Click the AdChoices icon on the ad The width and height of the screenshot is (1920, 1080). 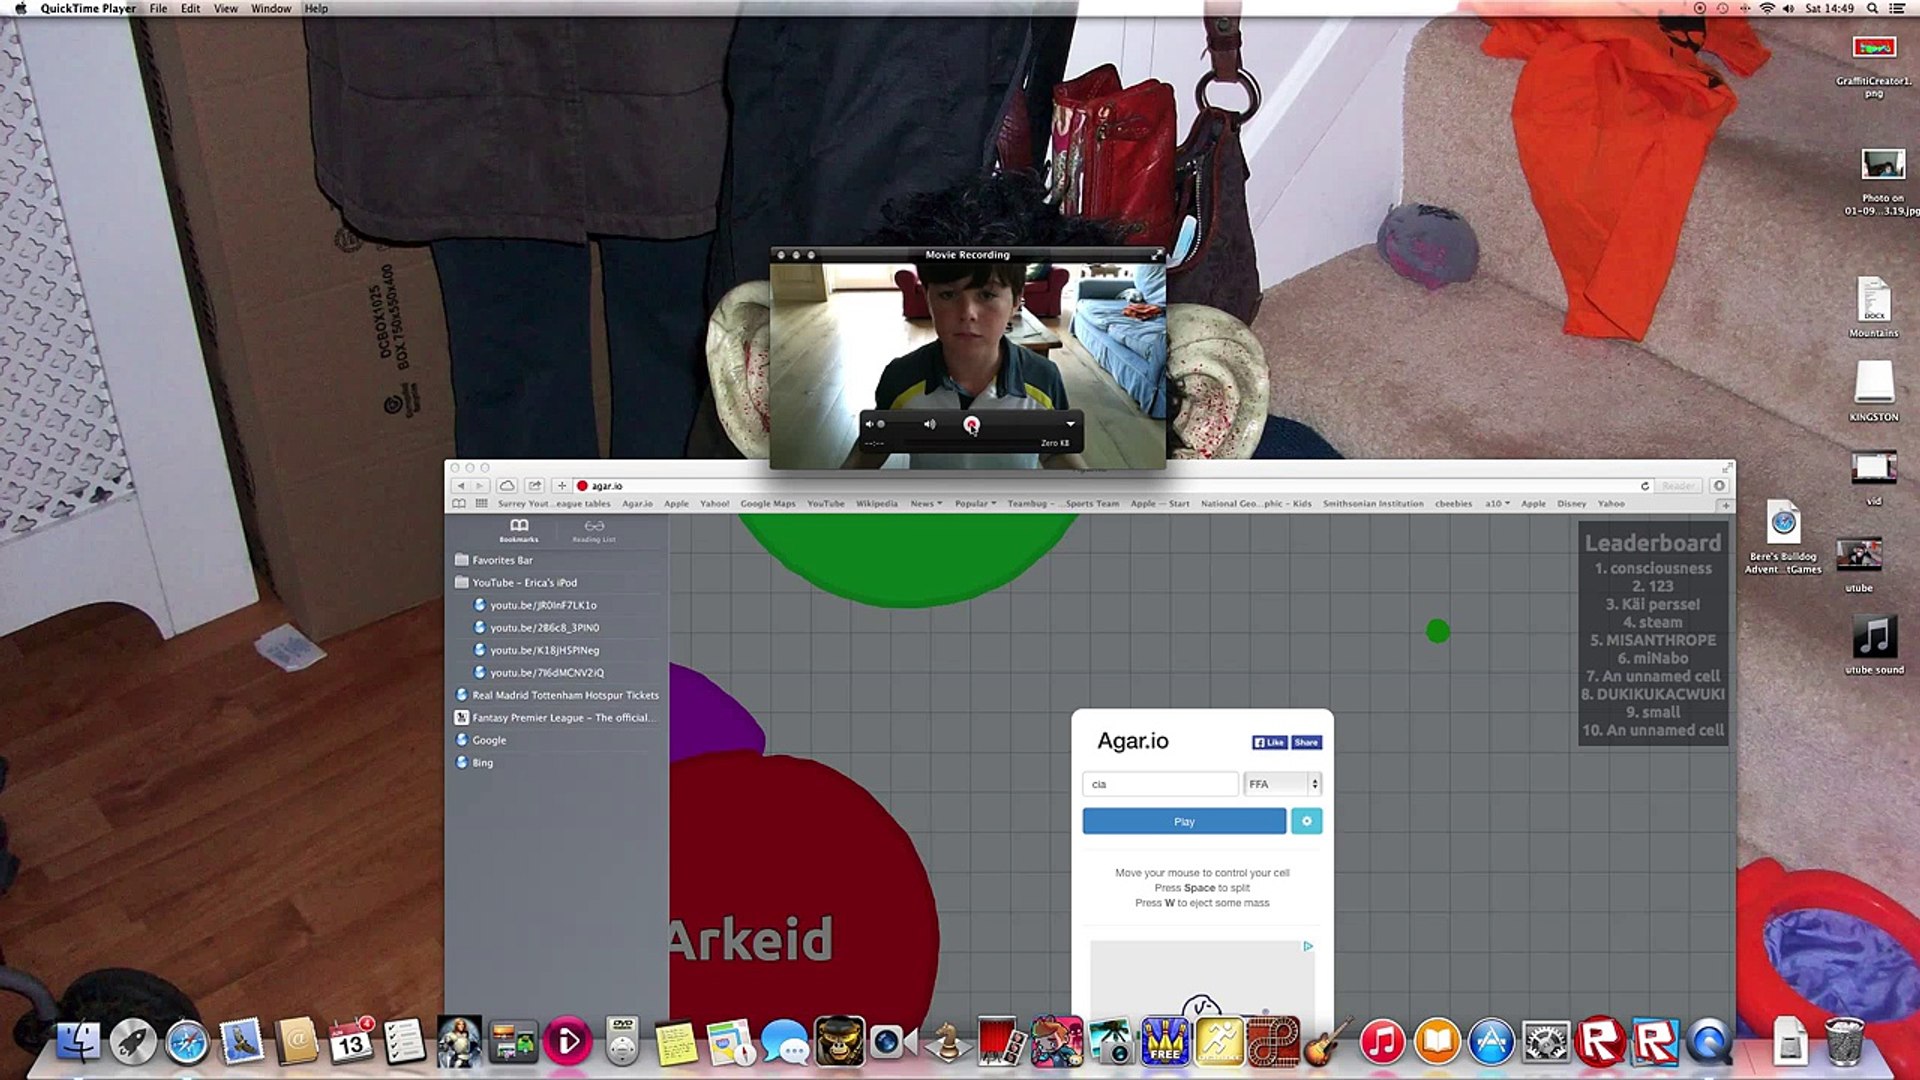click(x=1307, y=946)
